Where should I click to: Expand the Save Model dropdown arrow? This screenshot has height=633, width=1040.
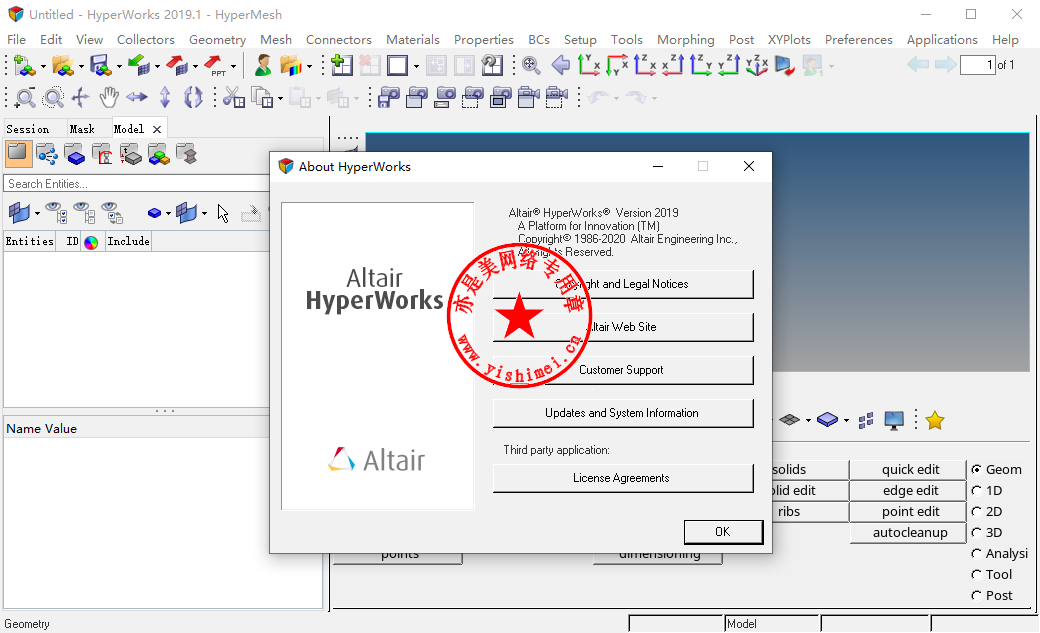point(119,66)
